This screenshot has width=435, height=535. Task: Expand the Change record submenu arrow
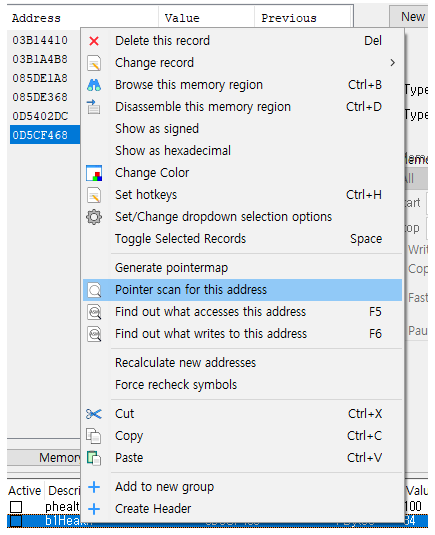[x=393, y=63]
